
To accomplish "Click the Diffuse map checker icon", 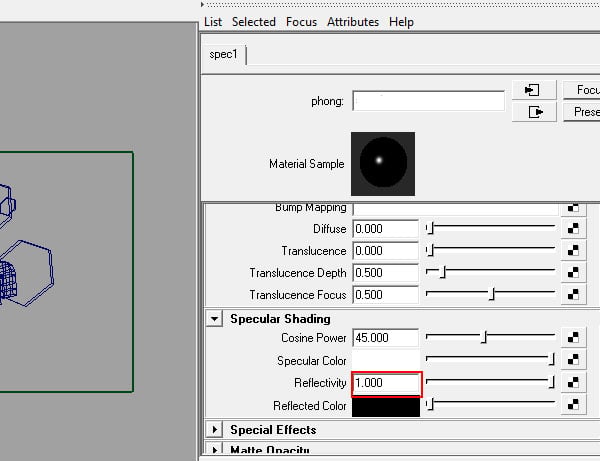I will click(x=573, y=229).
